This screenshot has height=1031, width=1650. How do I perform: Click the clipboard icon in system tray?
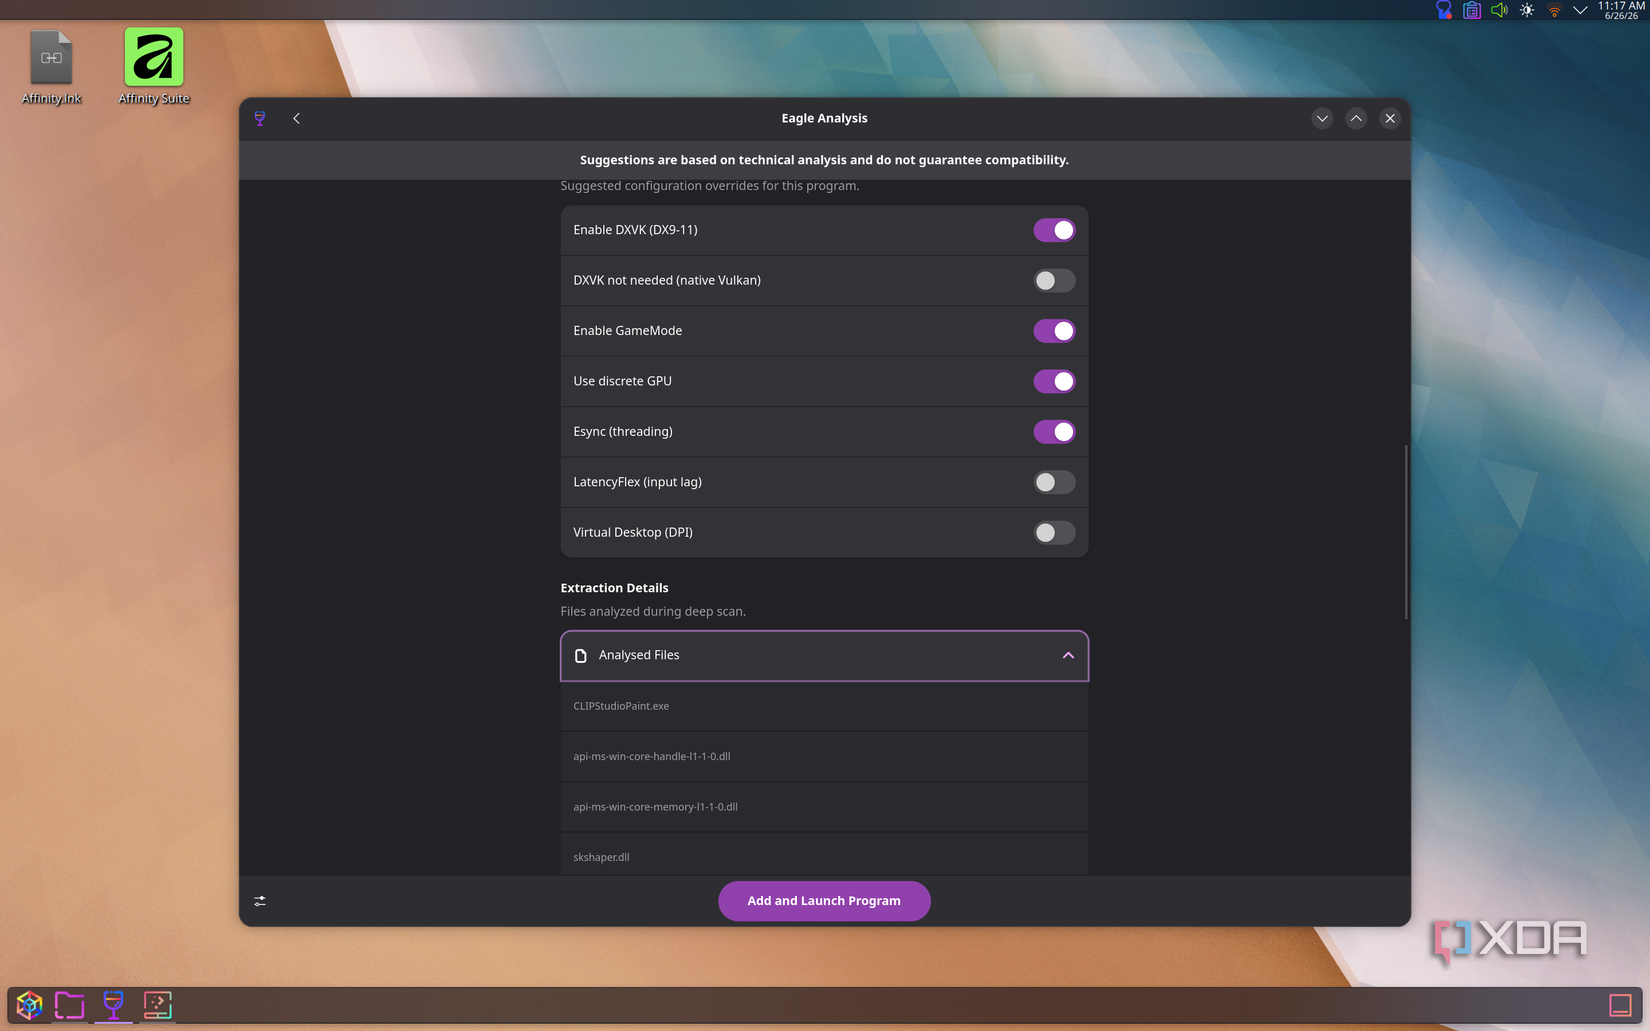(x=1472, y=10)
